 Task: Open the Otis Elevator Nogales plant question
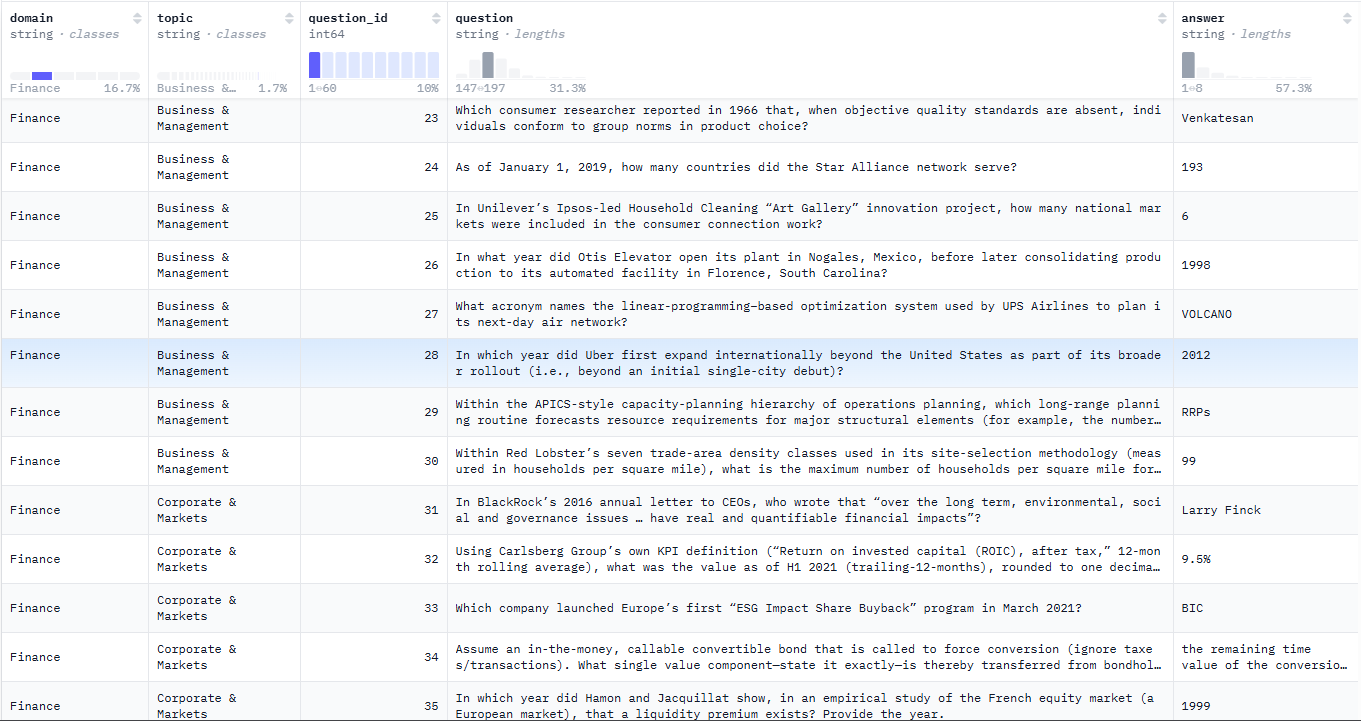point(810,265)
